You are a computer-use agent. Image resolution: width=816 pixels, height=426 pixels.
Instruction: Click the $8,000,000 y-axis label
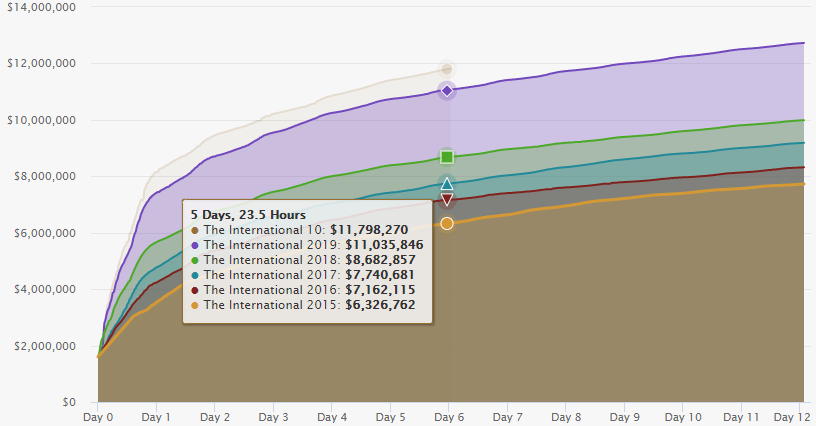tap(45, 176)
